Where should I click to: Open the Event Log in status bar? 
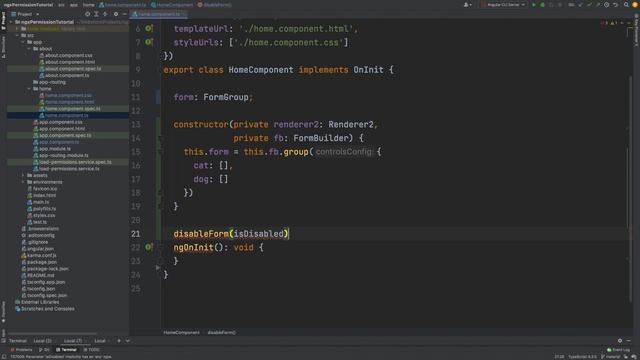pyautogui.click(x=618, y=350)
